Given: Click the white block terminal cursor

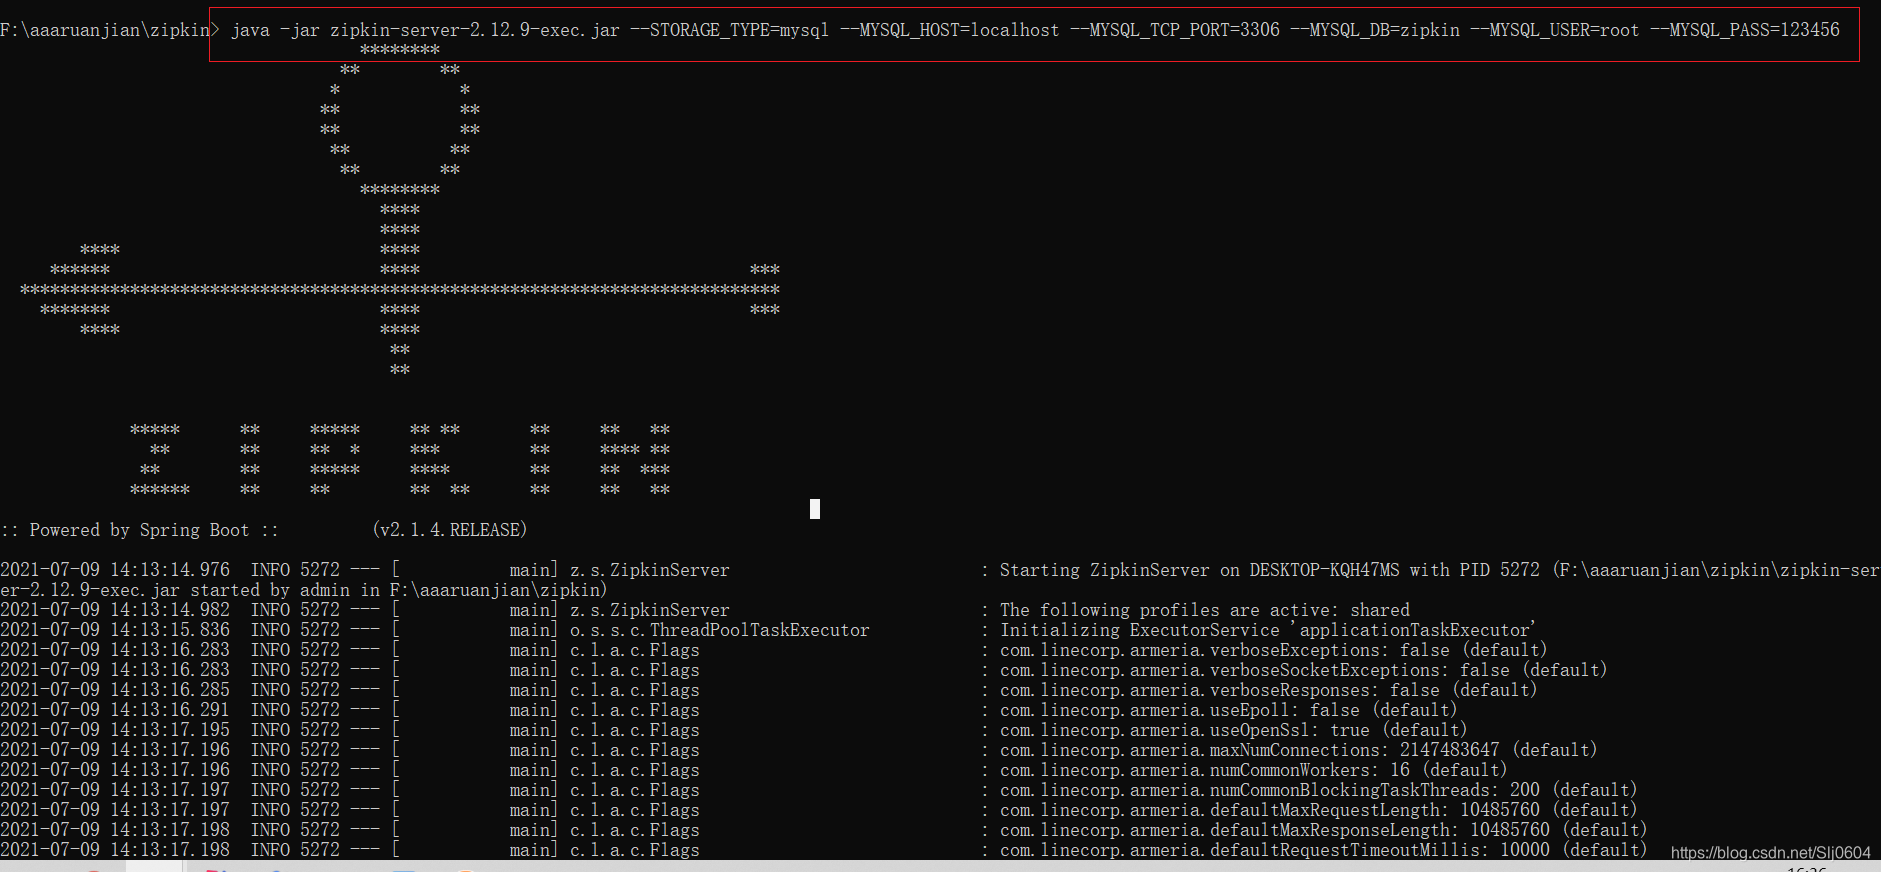Looking at the screenshot, I should 815,509.
